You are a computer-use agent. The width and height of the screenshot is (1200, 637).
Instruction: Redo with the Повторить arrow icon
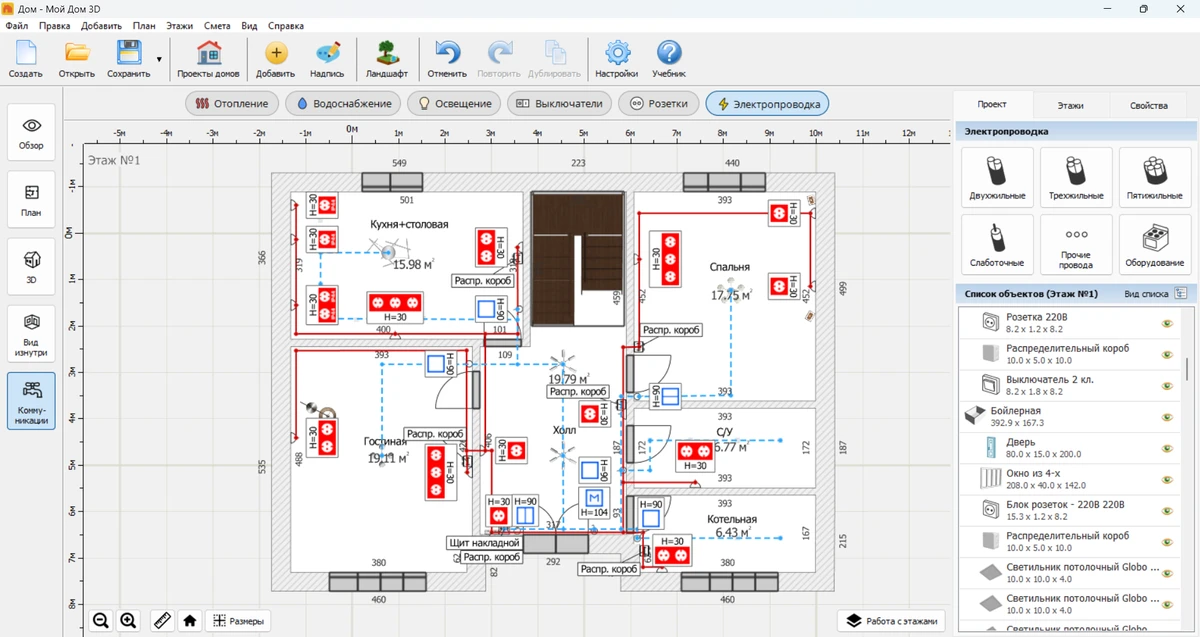pyautogui.click(x=499, y=59)
